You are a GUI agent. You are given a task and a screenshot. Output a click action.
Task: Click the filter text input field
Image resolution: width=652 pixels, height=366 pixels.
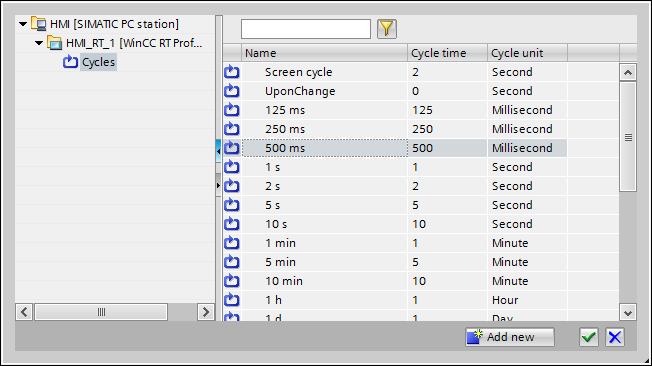306,29
